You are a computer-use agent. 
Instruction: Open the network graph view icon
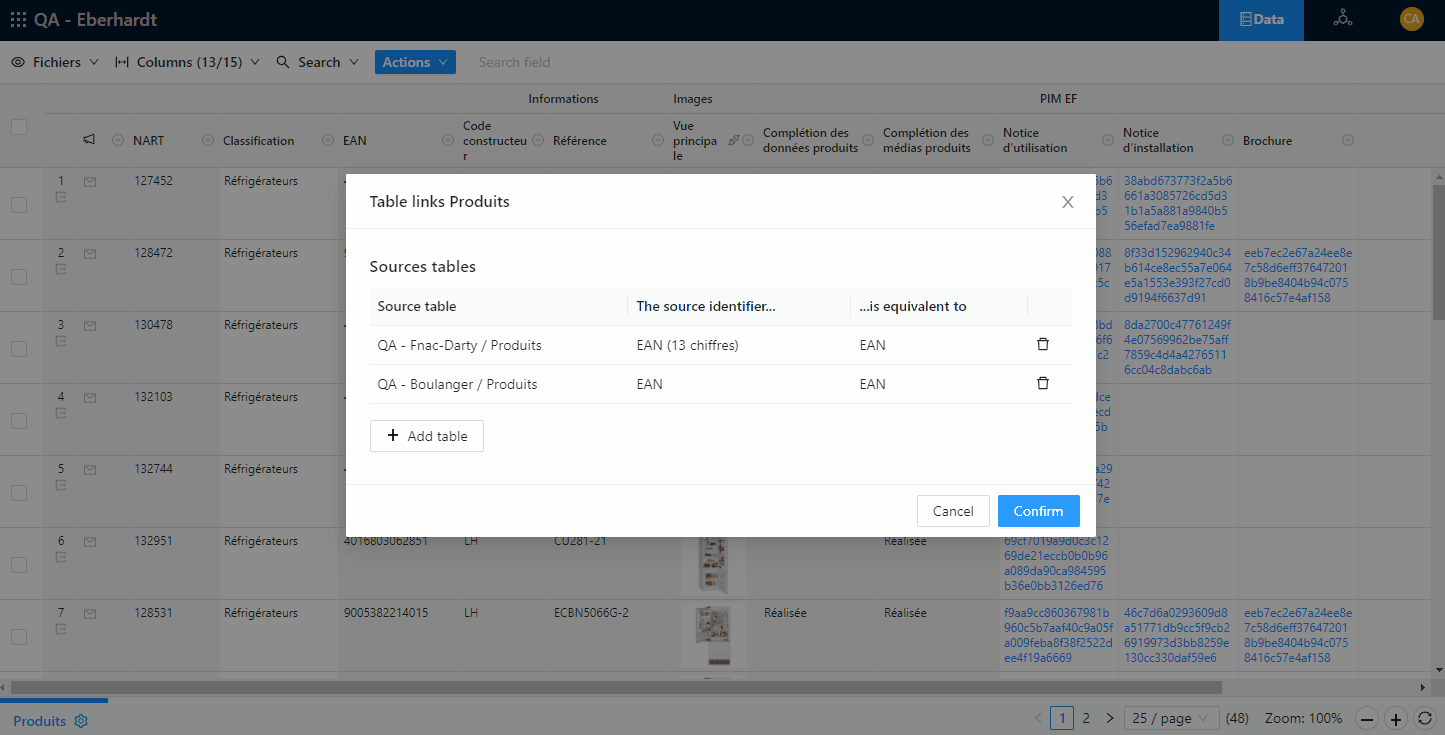pyautogui.click(x=1342, y=19)
